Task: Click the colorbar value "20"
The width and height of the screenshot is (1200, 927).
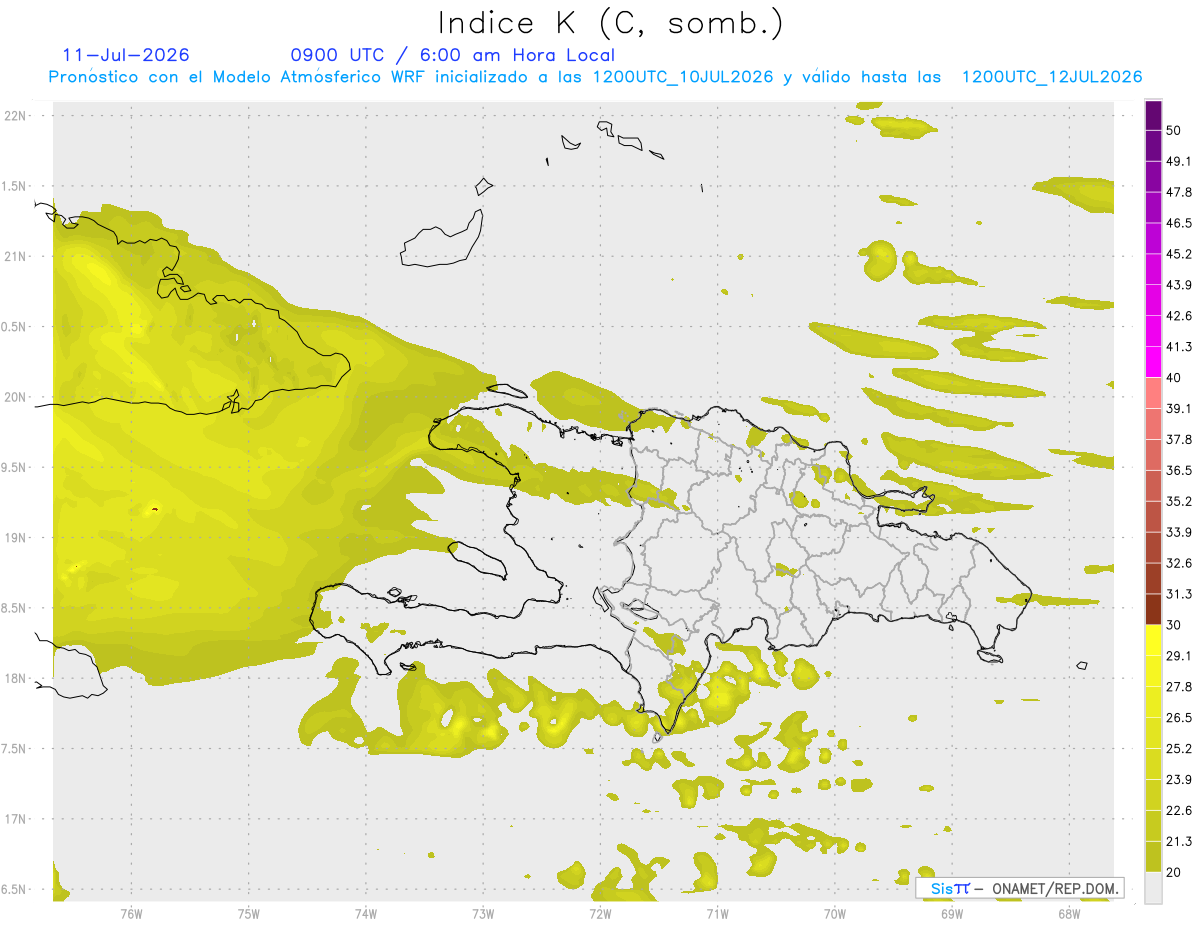Action: tap(1174, 873)
